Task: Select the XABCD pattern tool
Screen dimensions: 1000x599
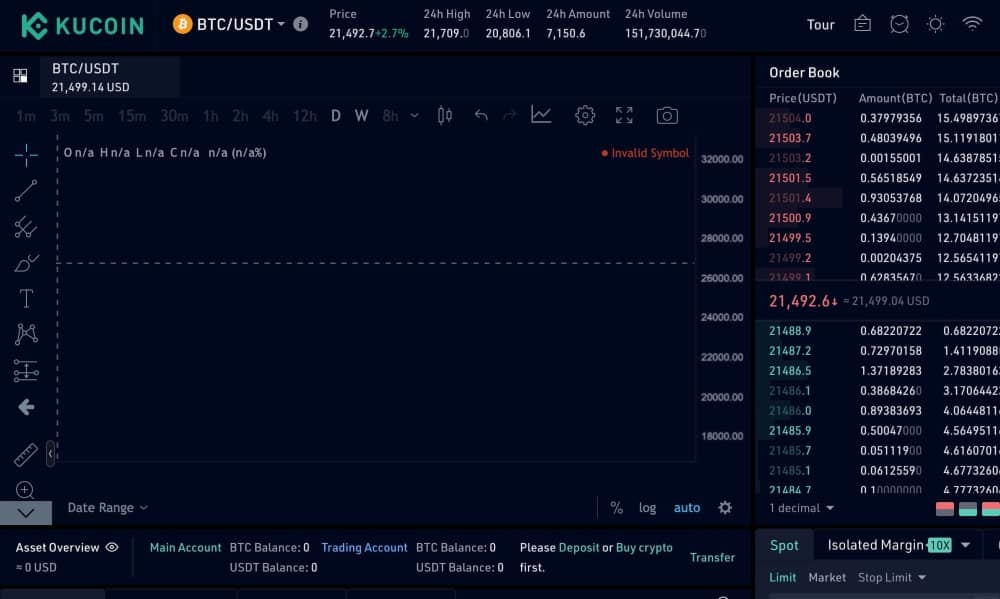Action: [26, 334]
